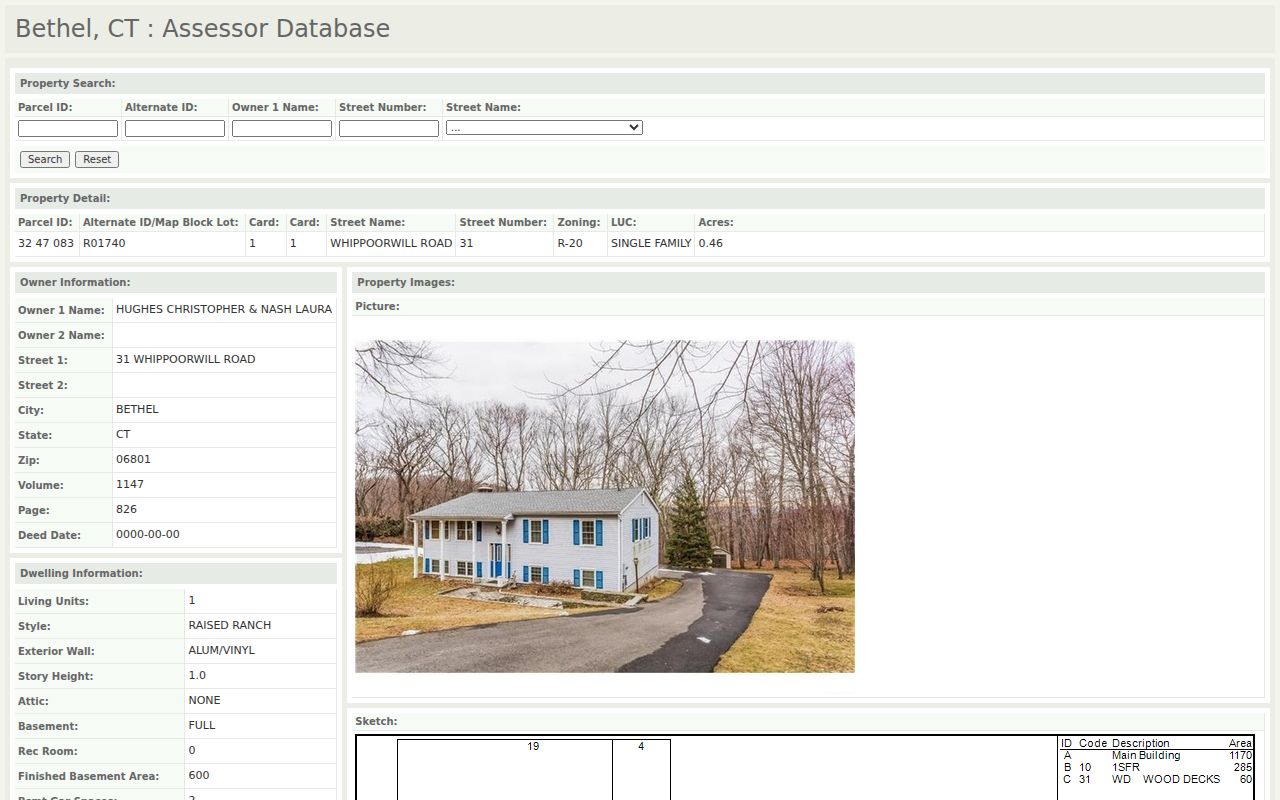Click the volume value 1147
The width and height of the screenshot is (1280, 800).
click(130, 485)
